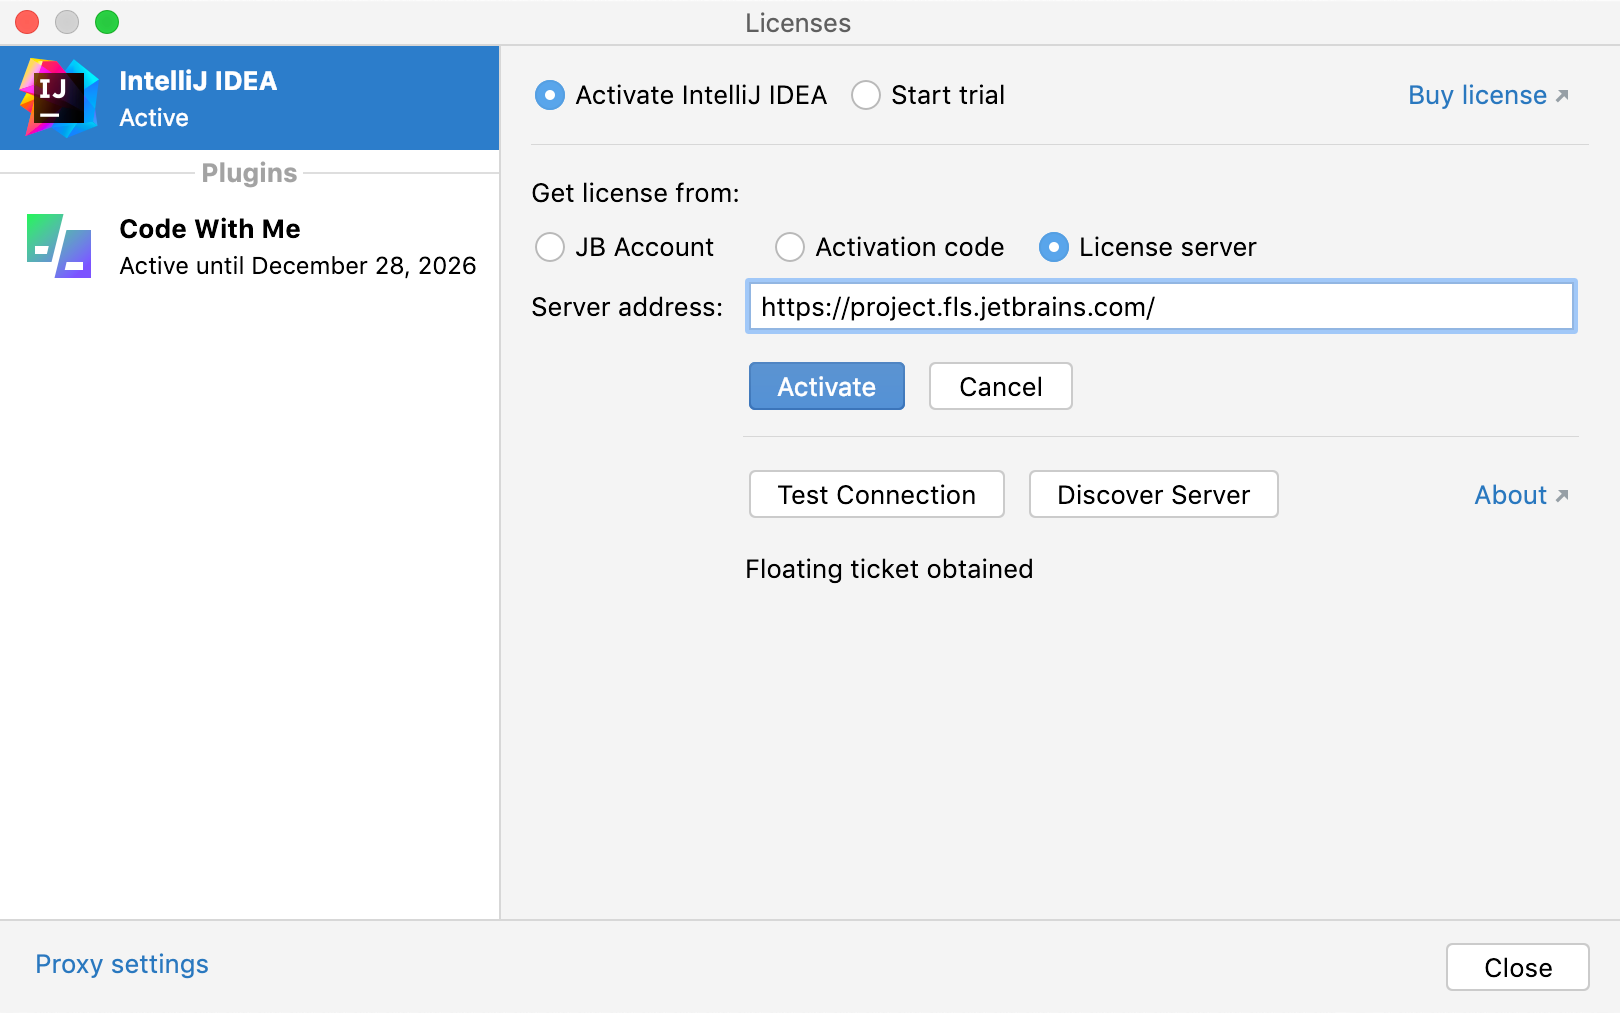This screenshot has height=1013, width=1620.
Task: Click the IntelliJ IDEA logo icon
Action: 58,97
